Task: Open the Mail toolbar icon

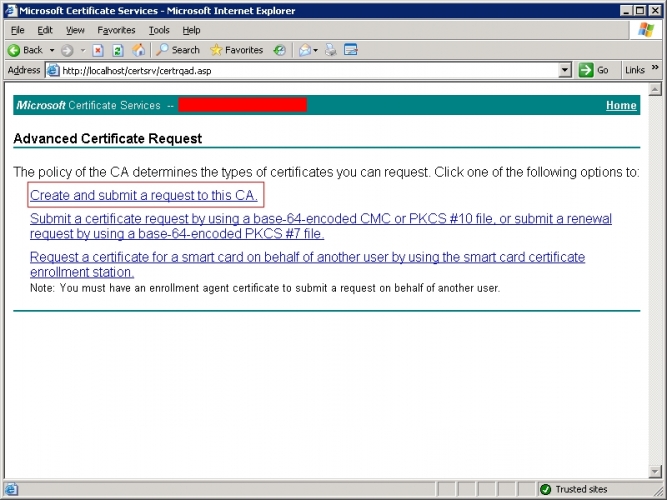Action: click(x=305, y=50)
